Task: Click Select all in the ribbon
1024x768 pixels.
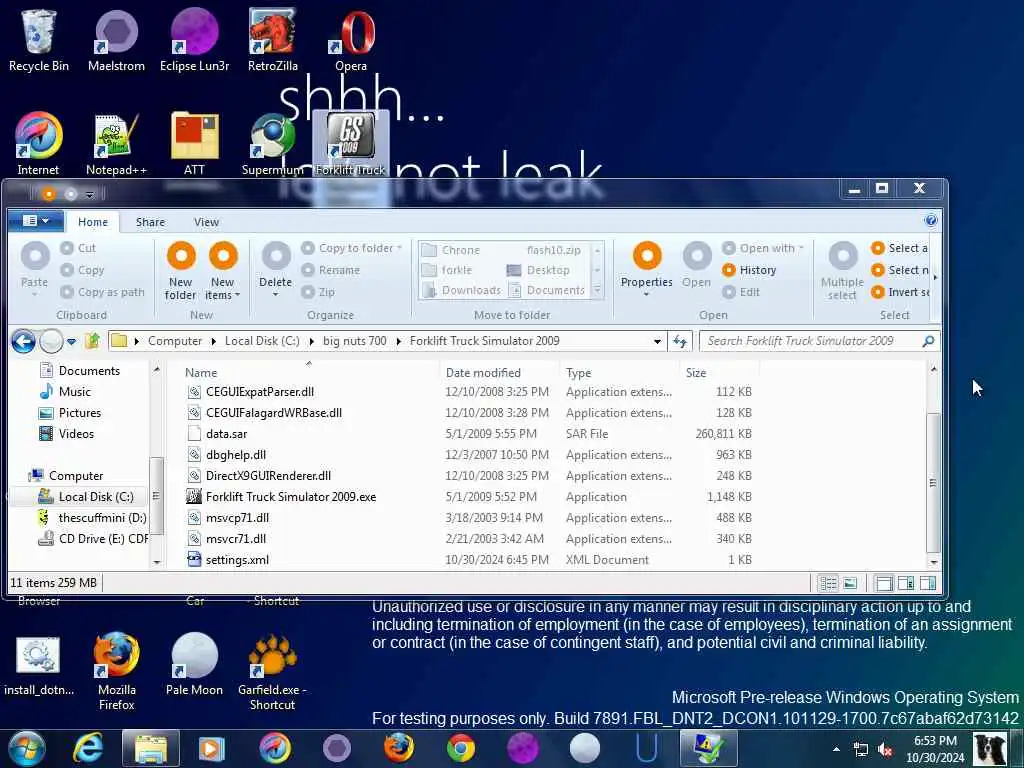Action: (900, 248)
